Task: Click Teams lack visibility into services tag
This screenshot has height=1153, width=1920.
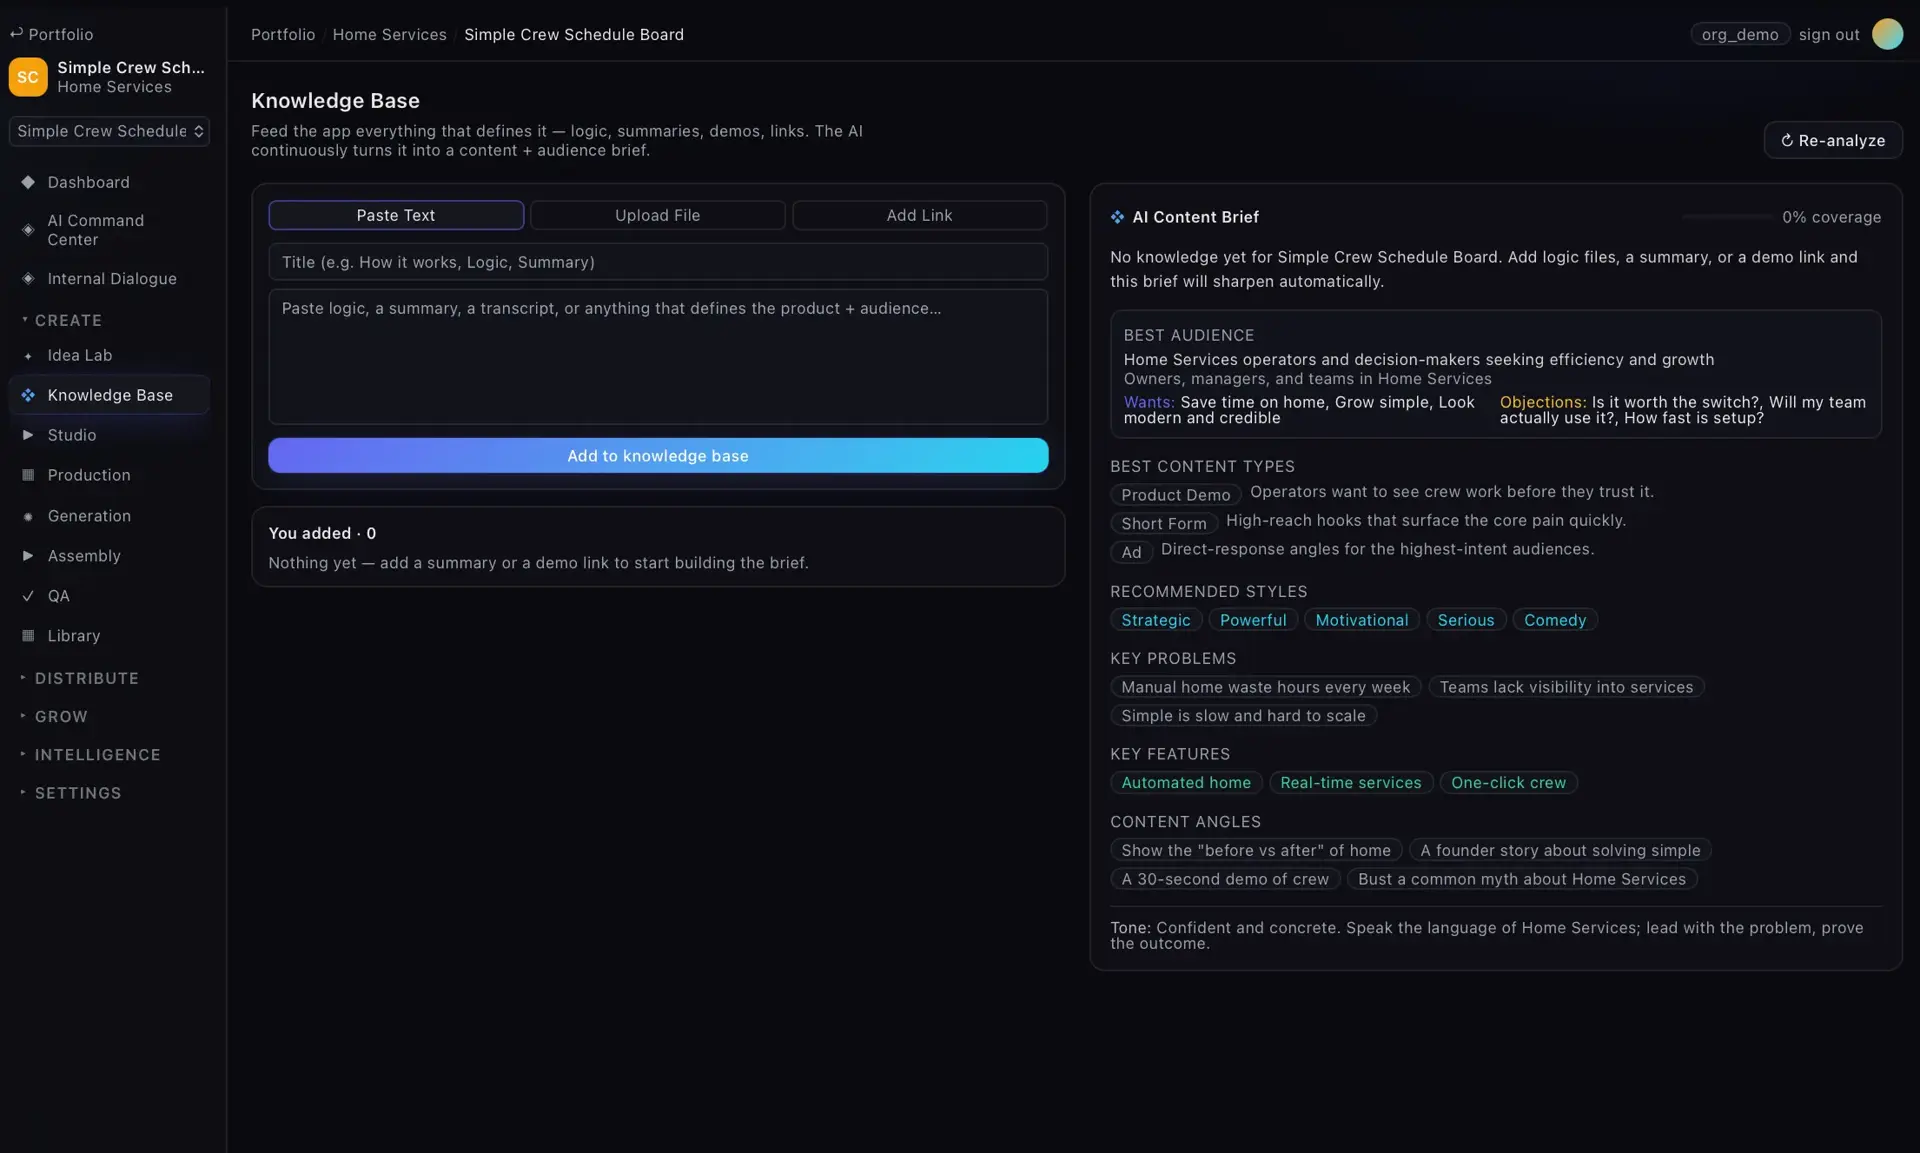Action: 1566,687
